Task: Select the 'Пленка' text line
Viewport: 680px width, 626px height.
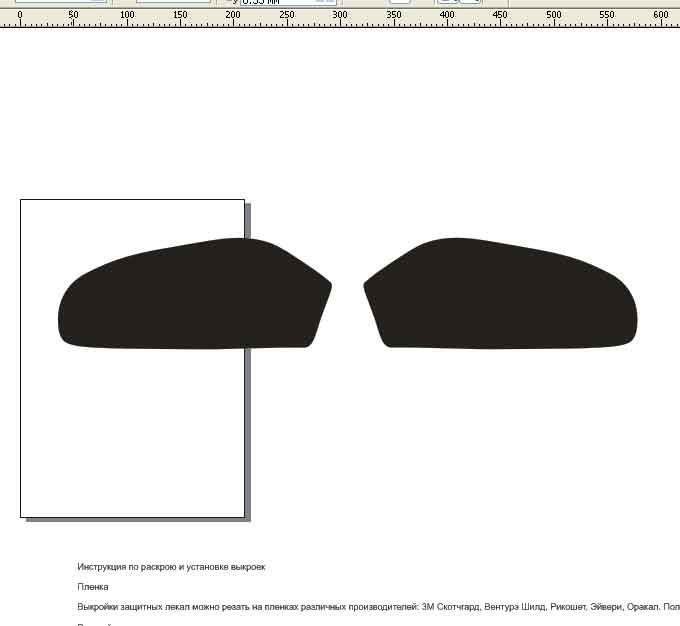Action: pos(93,587)
